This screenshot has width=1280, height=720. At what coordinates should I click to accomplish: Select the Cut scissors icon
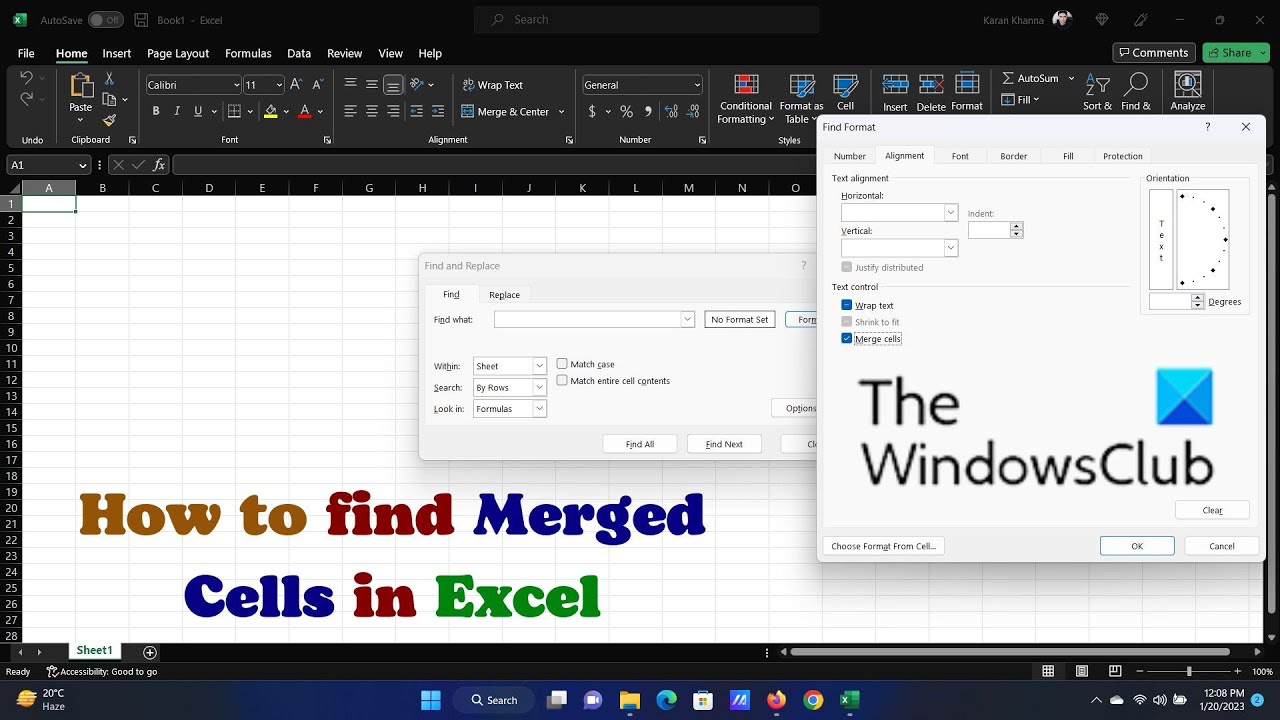(110, 78)
